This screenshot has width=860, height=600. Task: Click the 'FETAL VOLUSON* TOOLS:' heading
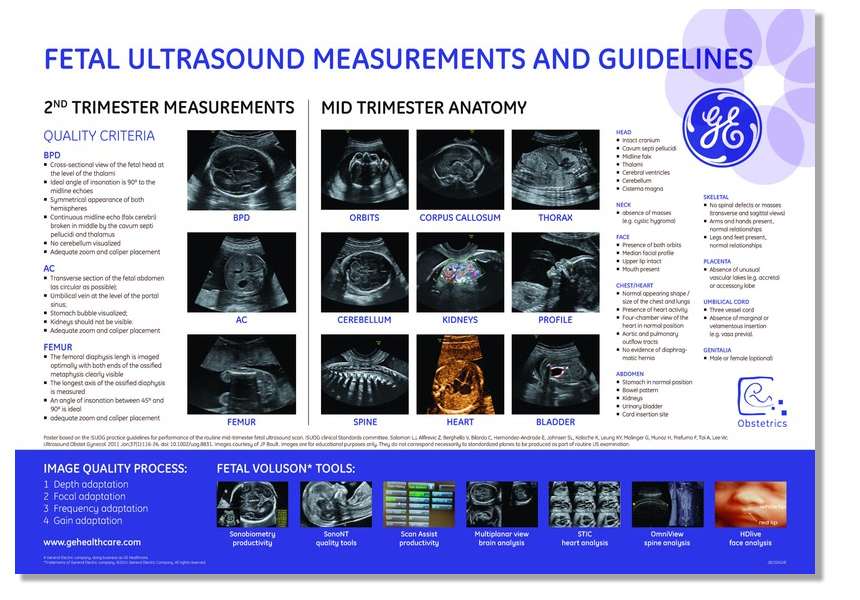coord(286,468)
